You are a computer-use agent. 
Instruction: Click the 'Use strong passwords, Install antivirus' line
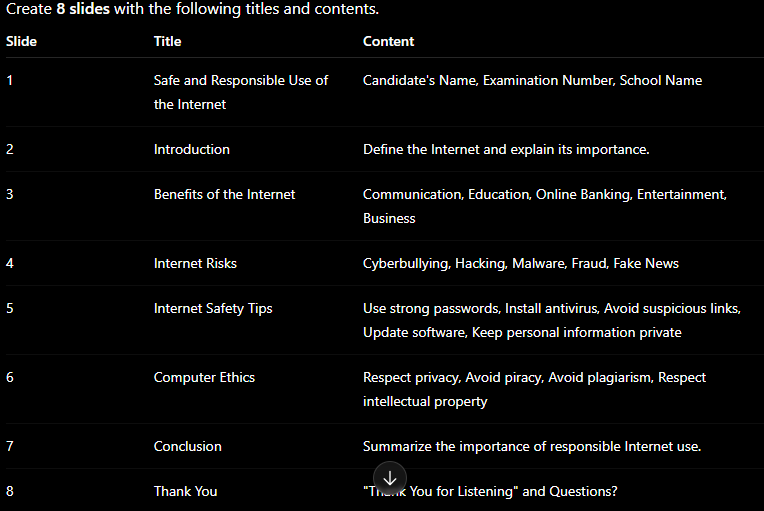pyautogui.click(x=480, y=308)
